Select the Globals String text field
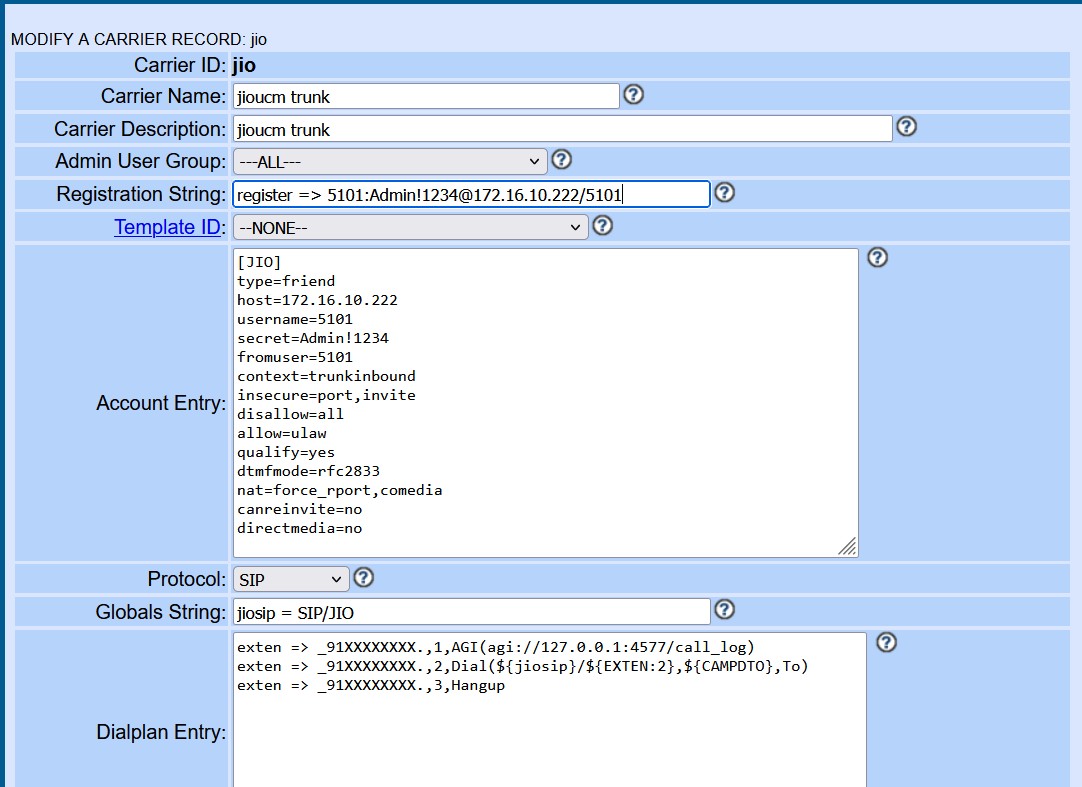The height and width of the screenshot is (787, 1082). [470, 611]
